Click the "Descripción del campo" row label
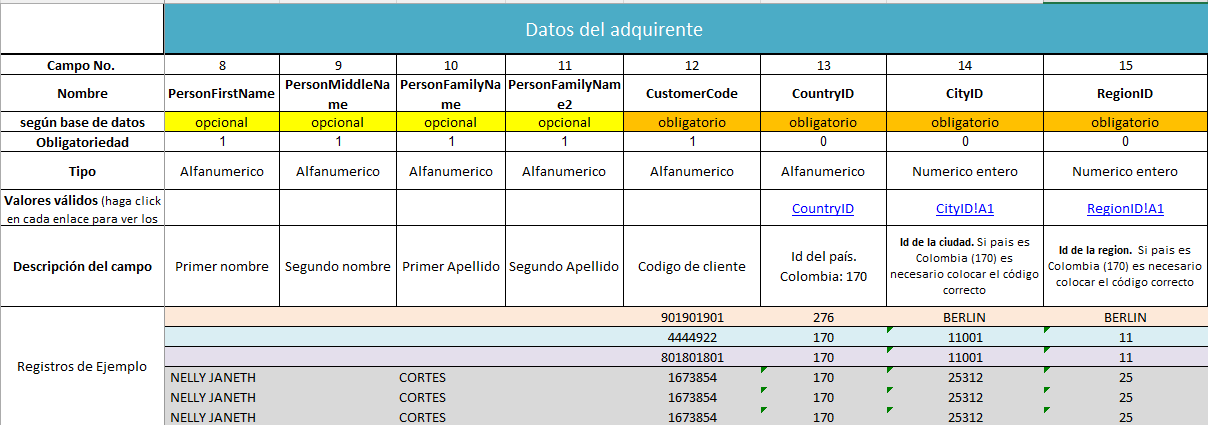1208x425 pixels. (81, 266)
